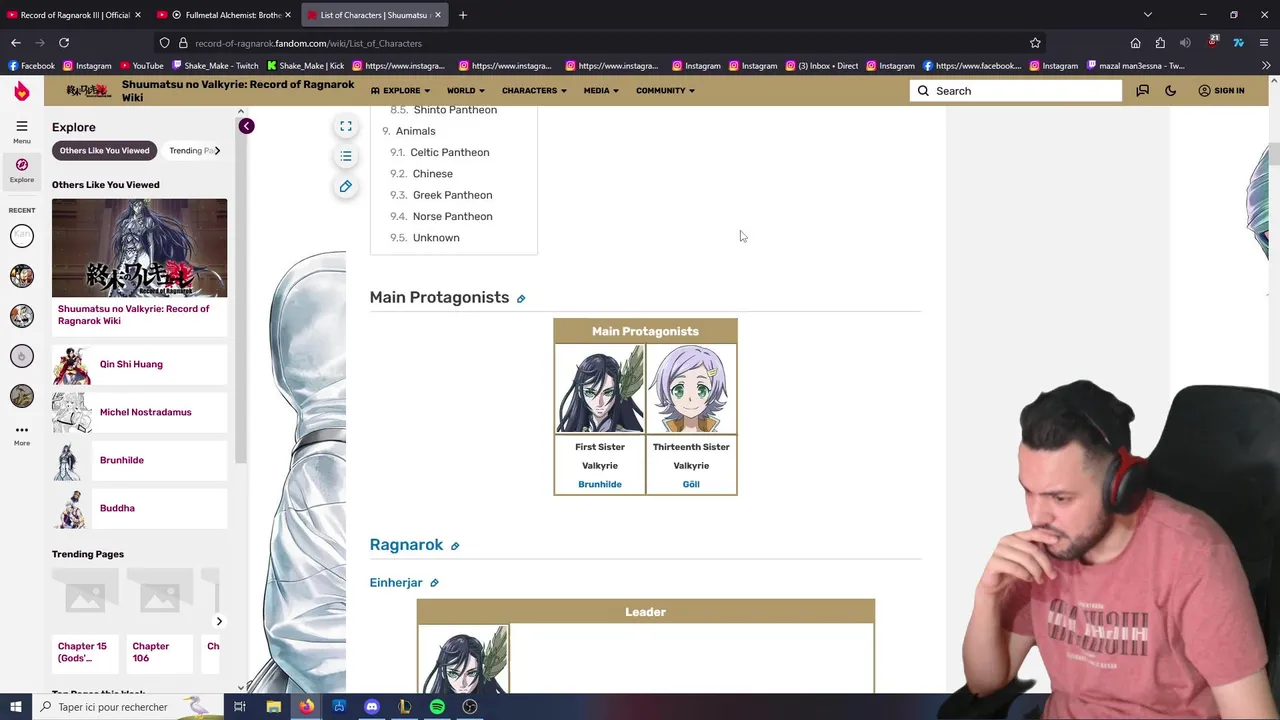This screenshot has width=1280, height=720.
Task: Open the Brunhilde link in protagonists table
Action: (x=600, y=484)
